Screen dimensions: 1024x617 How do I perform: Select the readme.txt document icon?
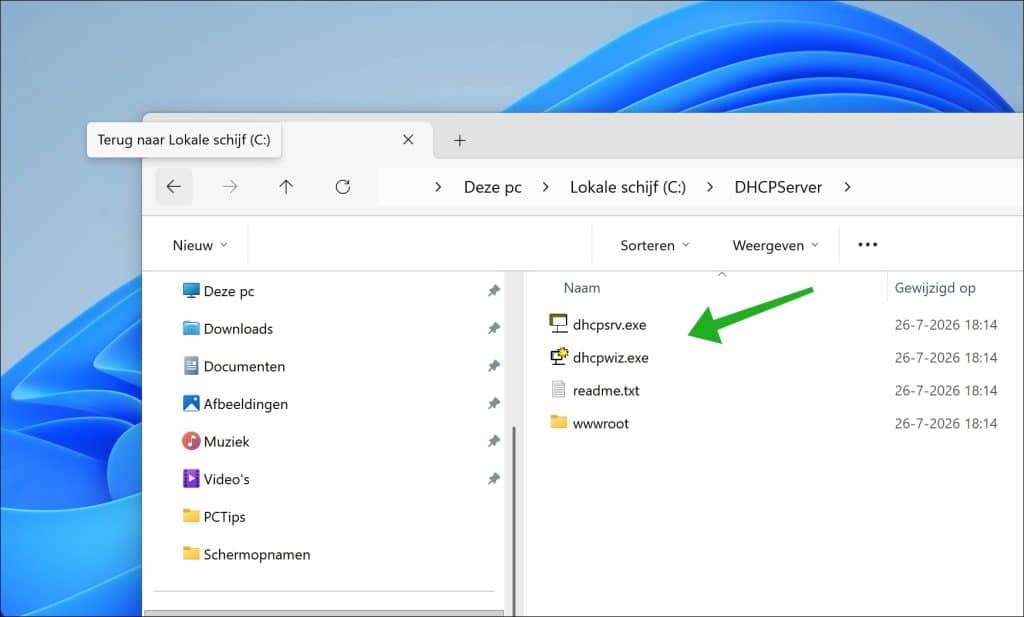point(558,390)
